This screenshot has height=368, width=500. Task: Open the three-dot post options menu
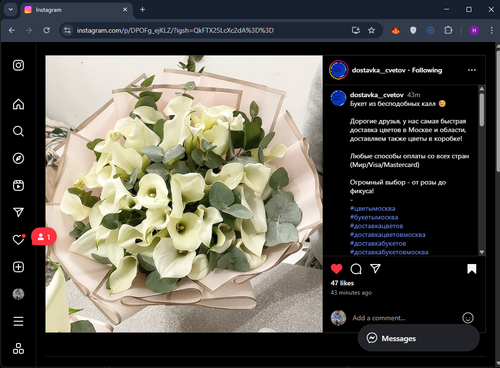(472, 70)
